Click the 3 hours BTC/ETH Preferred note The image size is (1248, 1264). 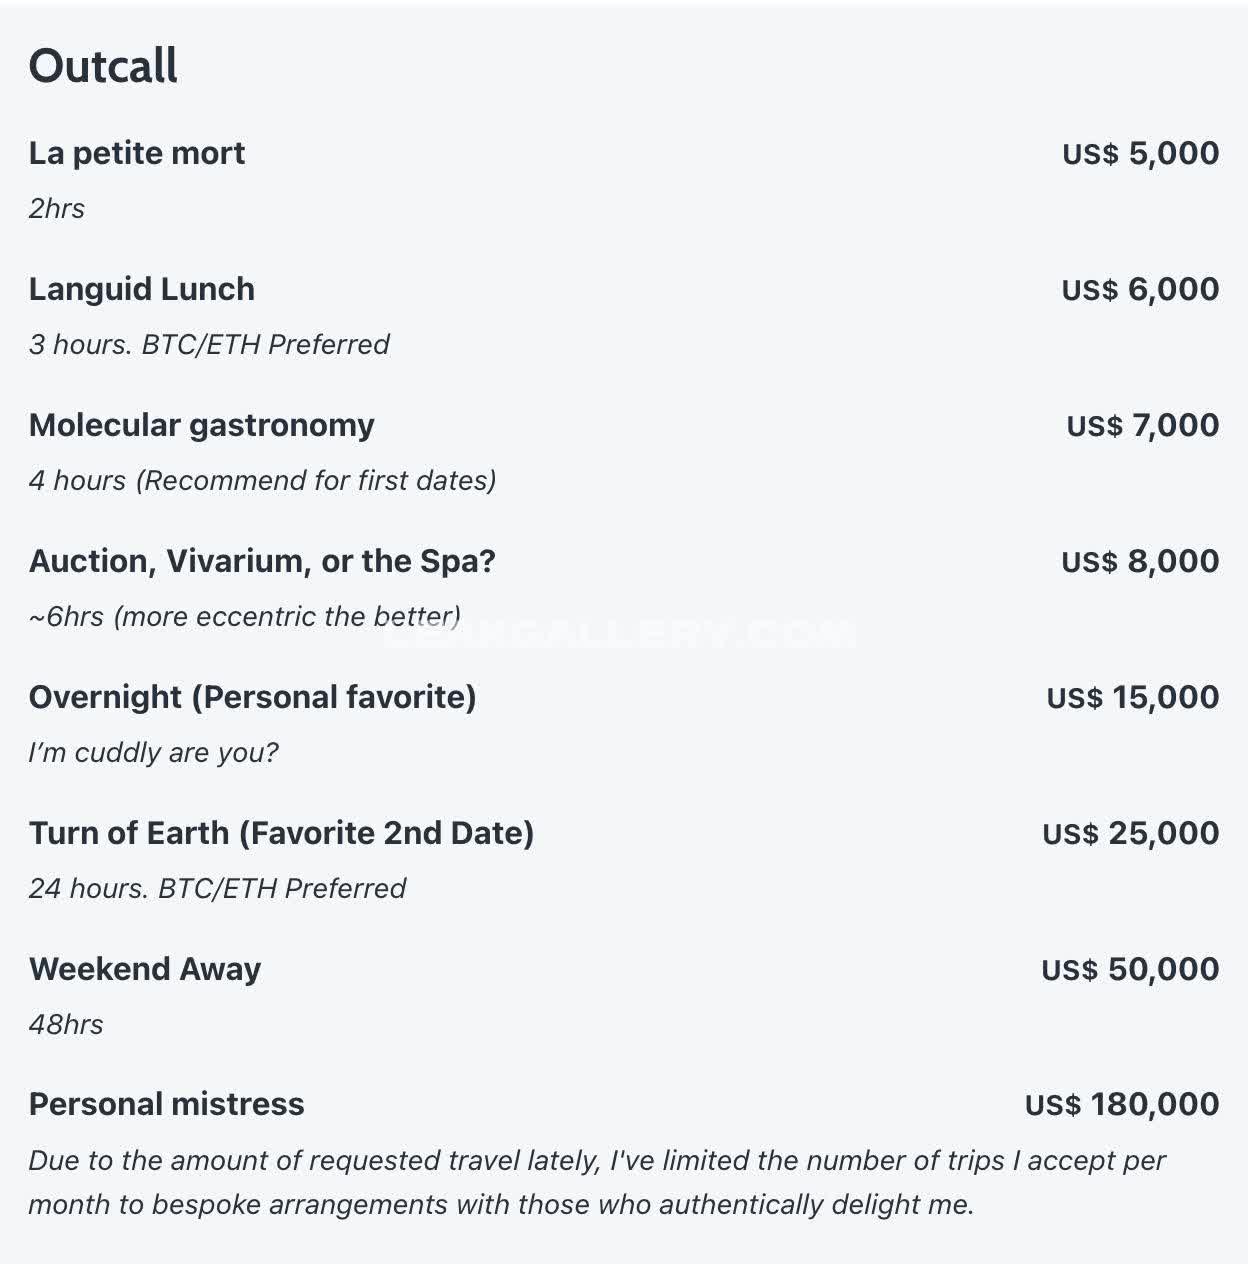click(209, 344)
